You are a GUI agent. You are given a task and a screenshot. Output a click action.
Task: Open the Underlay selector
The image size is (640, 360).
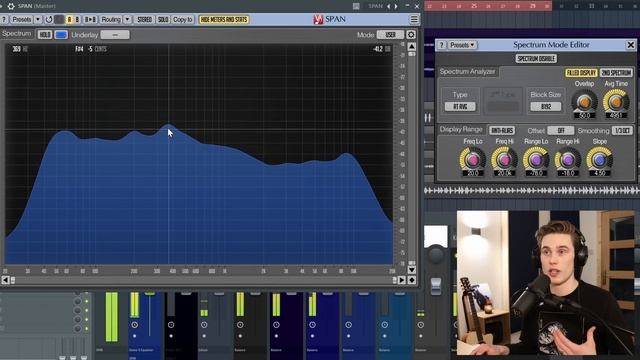coord(115,35)
